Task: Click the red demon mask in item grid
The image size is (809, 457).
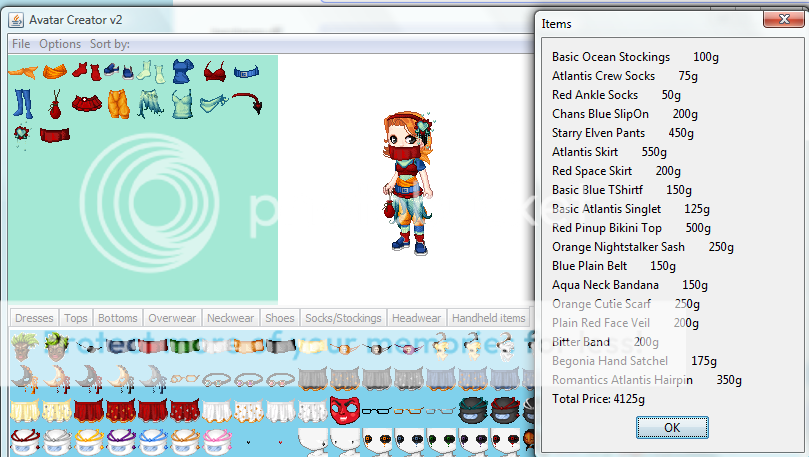Action: 343,409
